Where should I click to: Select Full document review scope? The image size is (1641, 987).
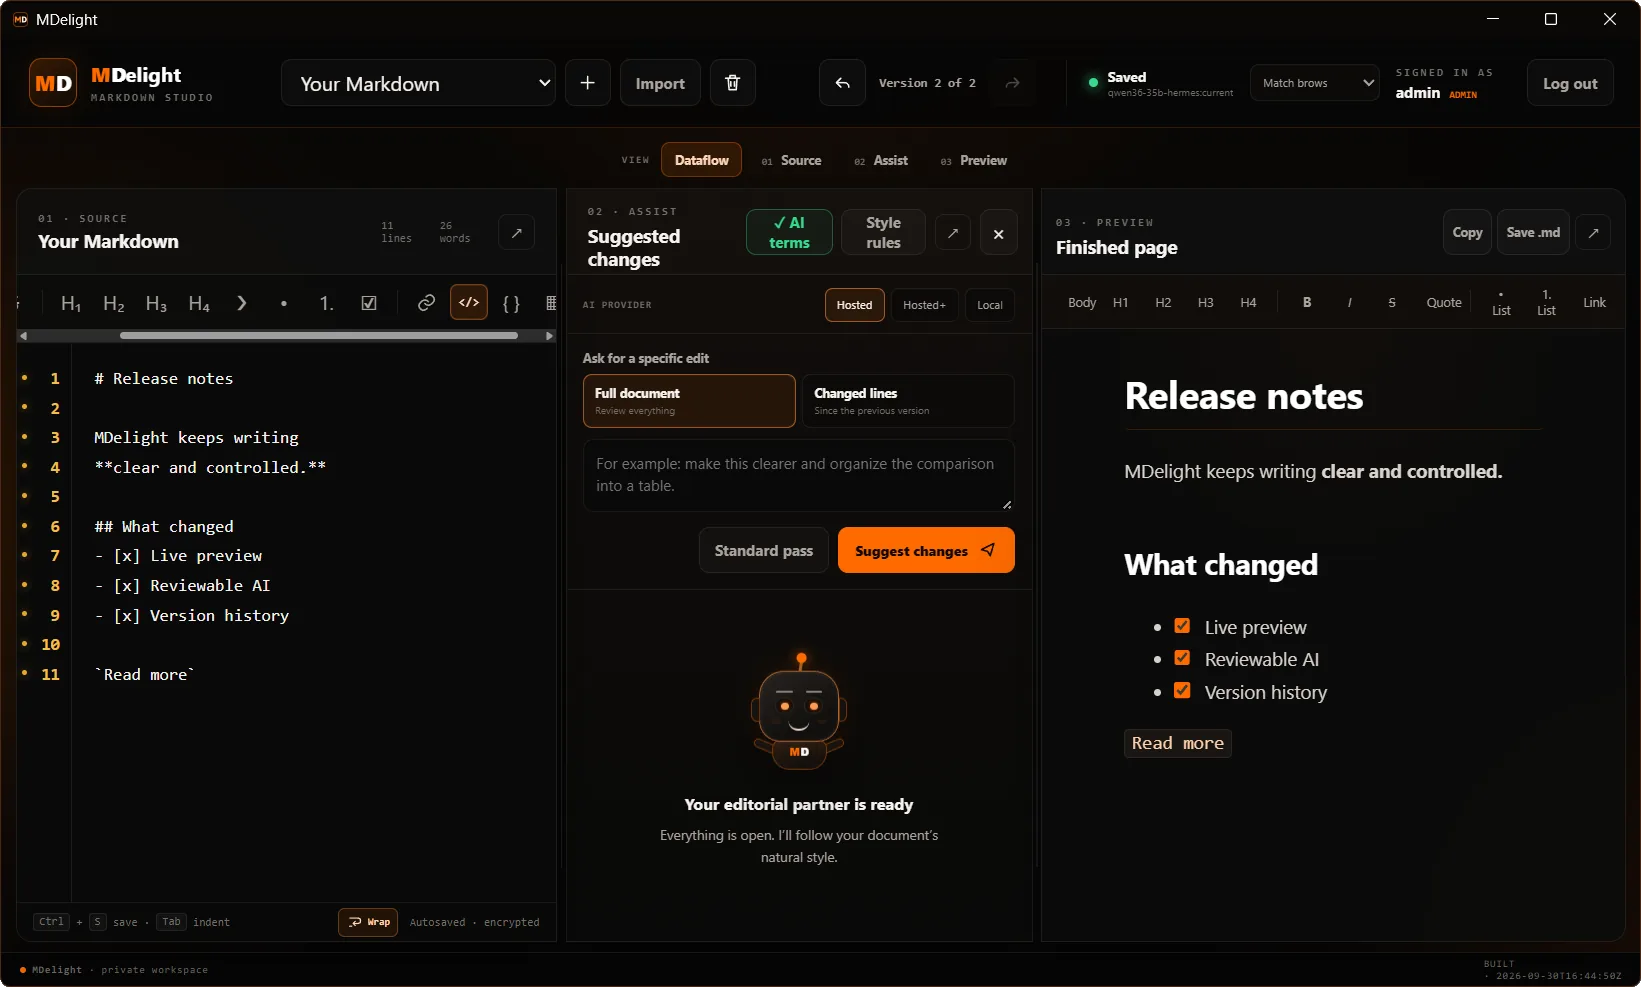689,401
